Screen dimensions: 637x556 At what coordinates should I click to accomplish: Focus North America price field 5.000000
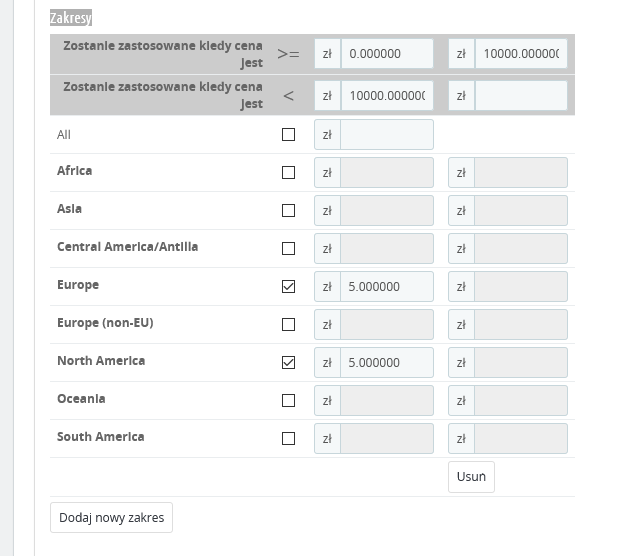tap(386, 363)
